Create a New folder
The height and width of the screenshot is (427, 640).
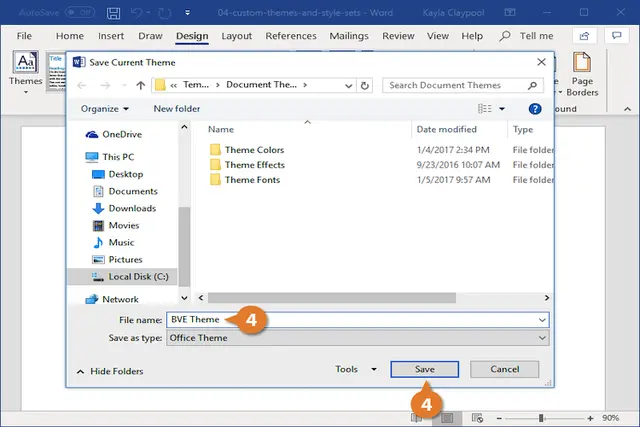tap(177, 109)
